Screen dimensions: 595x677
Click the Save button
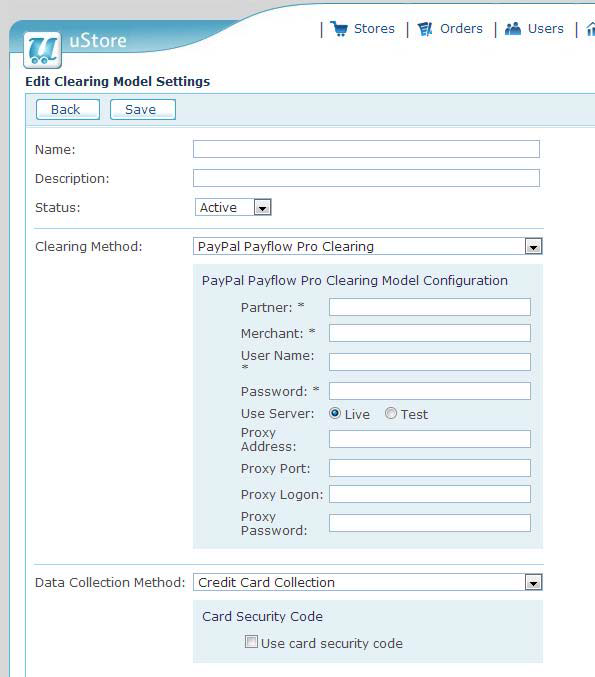143,110
